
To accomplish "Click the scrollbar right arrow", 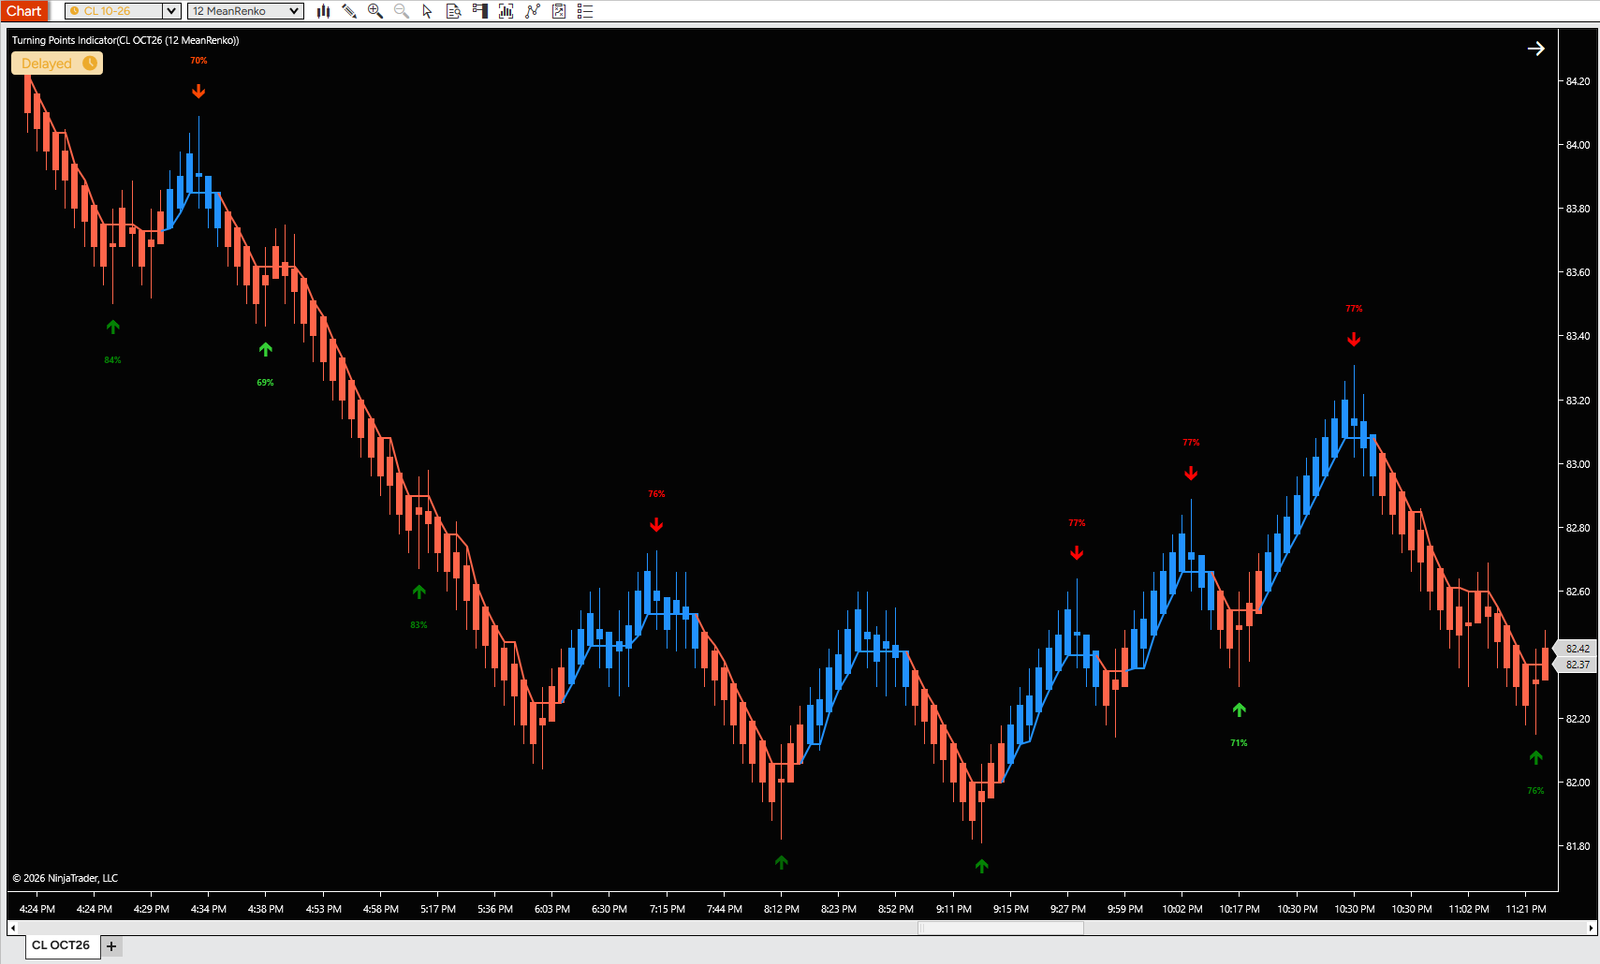I will tap(1591, 928).
